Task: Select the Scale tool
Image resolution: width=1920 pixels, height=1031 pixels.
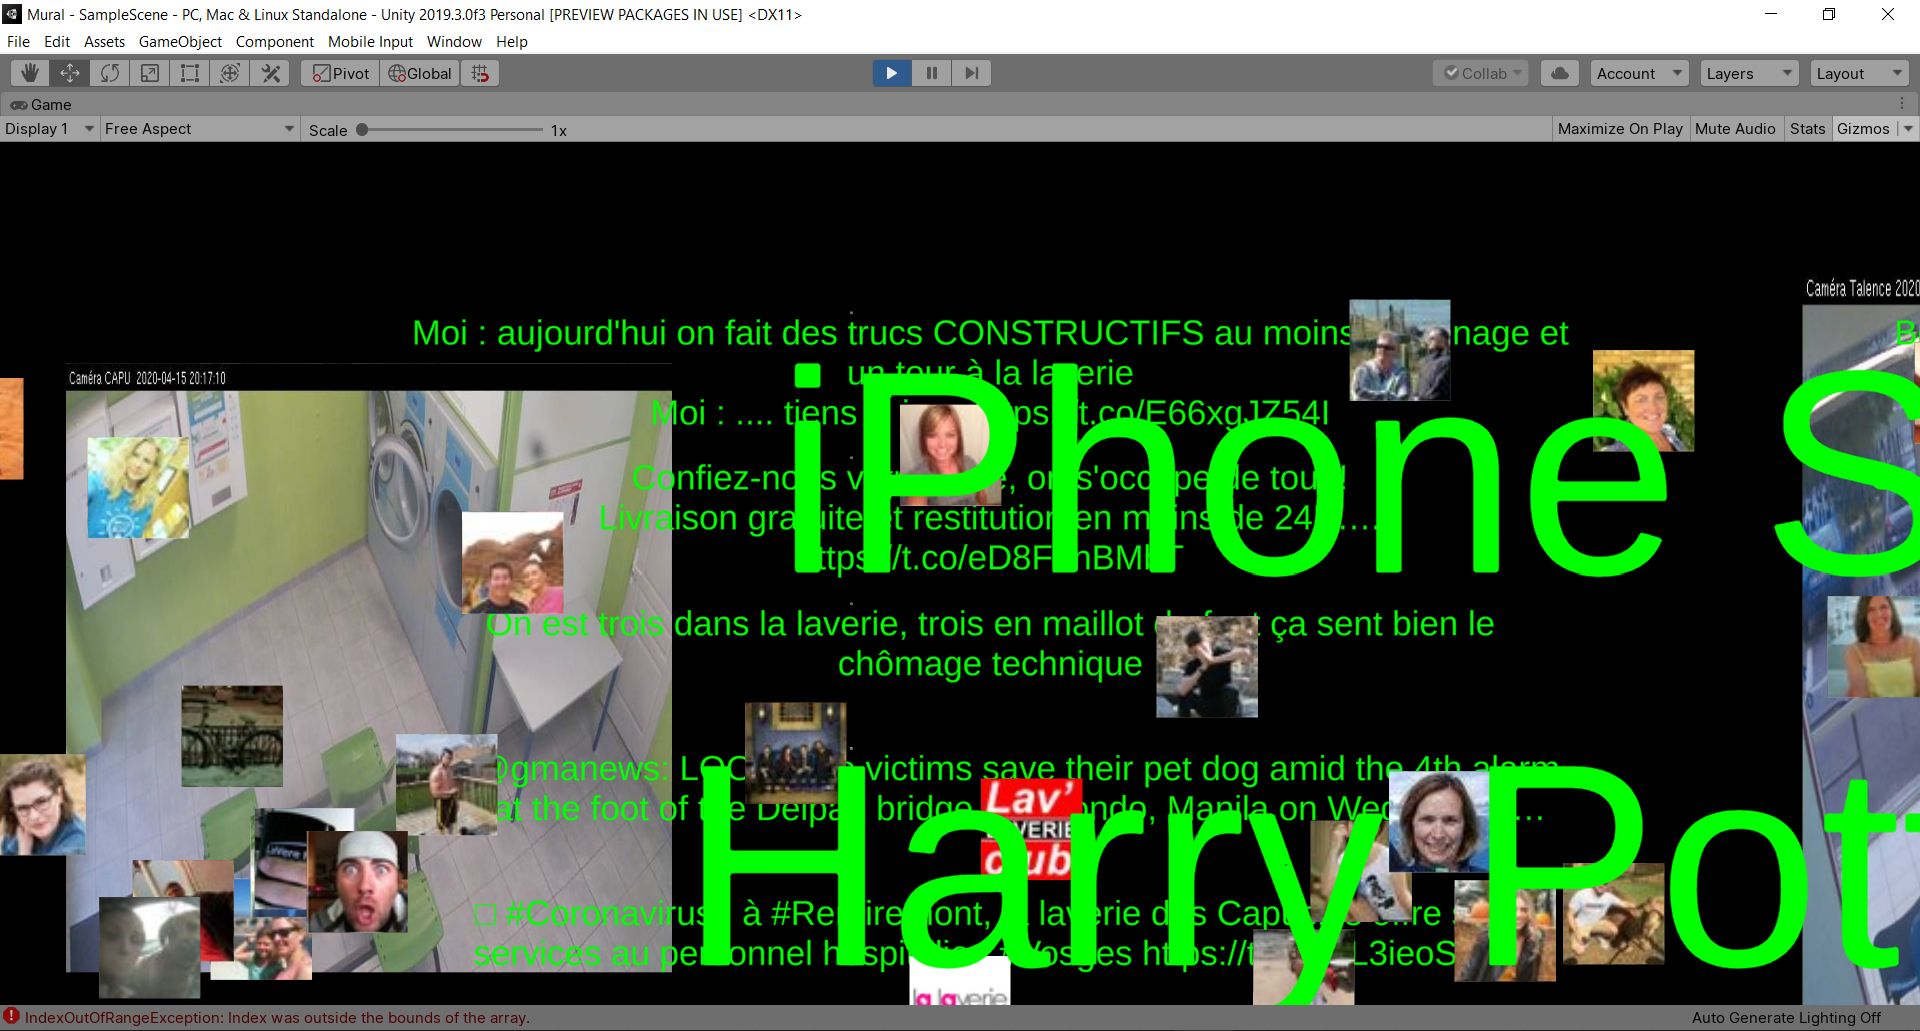Action: pos(150,73)
